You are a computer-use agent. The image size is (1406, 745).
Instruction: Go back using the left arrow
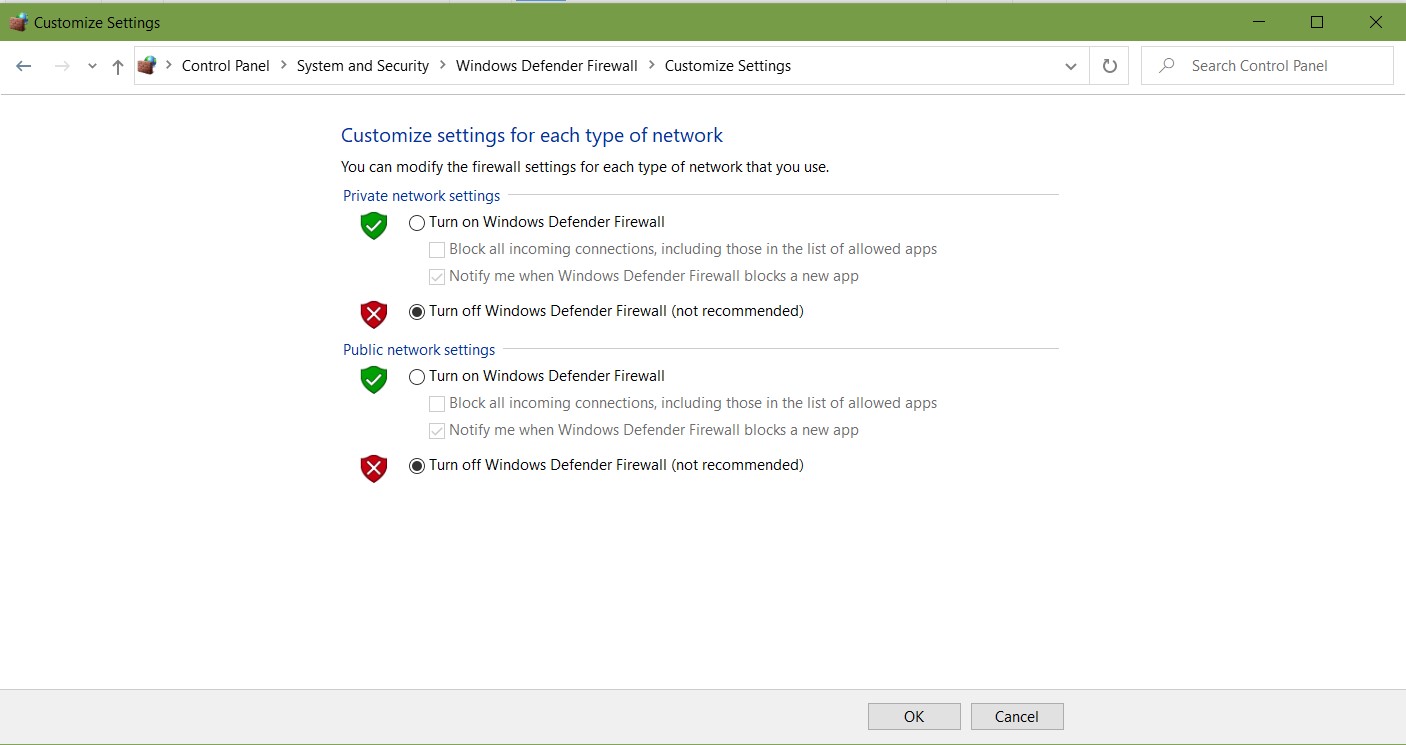click(x=24, y=66)
